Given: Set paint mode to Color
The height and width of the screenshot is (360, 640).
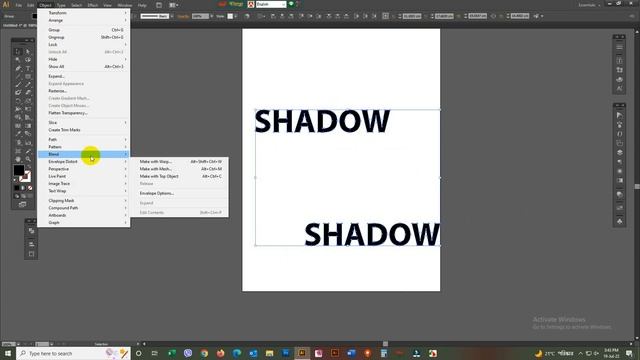Looking at the screenshot, I should tap(17, 188).
